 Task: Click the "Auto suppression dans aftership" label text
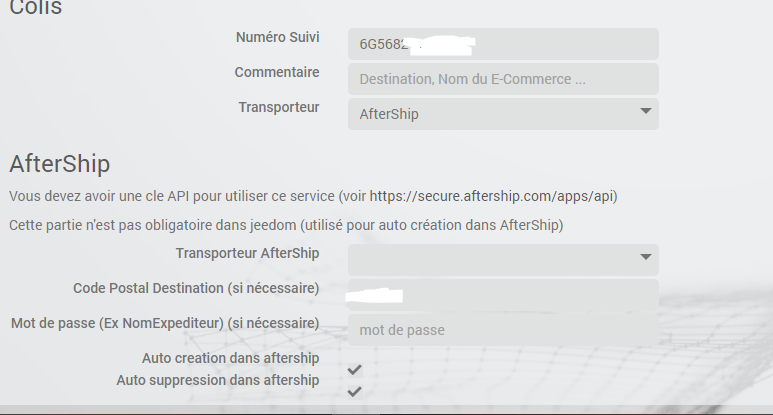(217, 380)
